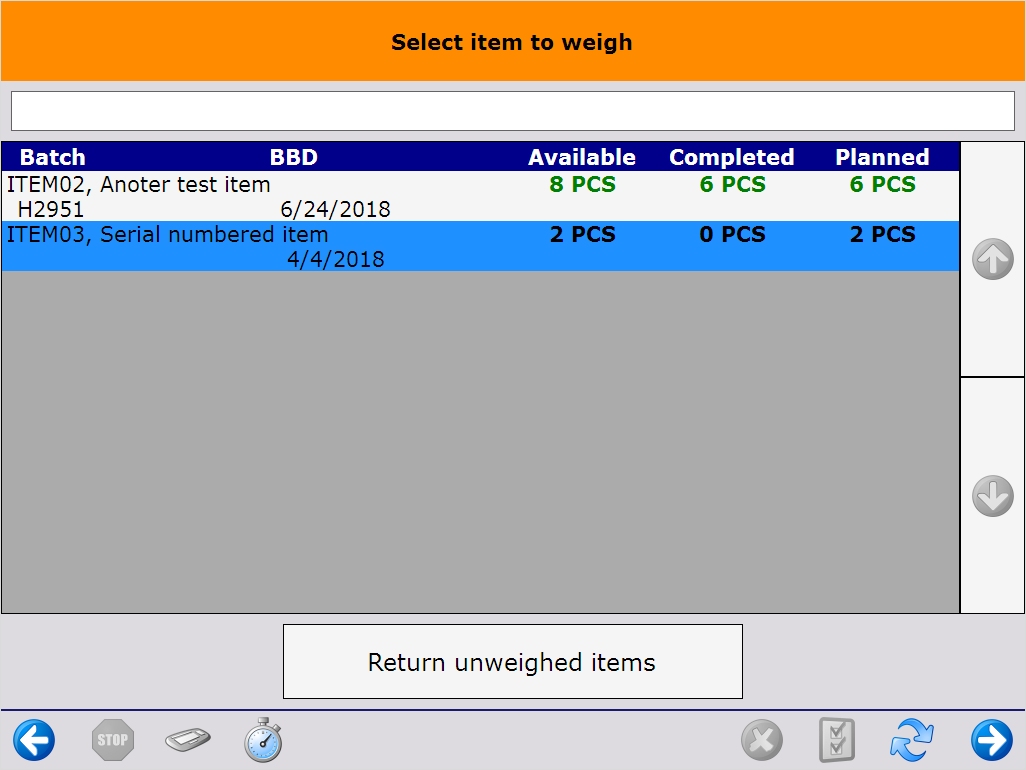Open the stopwatch timer icon
Viewport: 1026px width, 770px height.
[264, 740]
